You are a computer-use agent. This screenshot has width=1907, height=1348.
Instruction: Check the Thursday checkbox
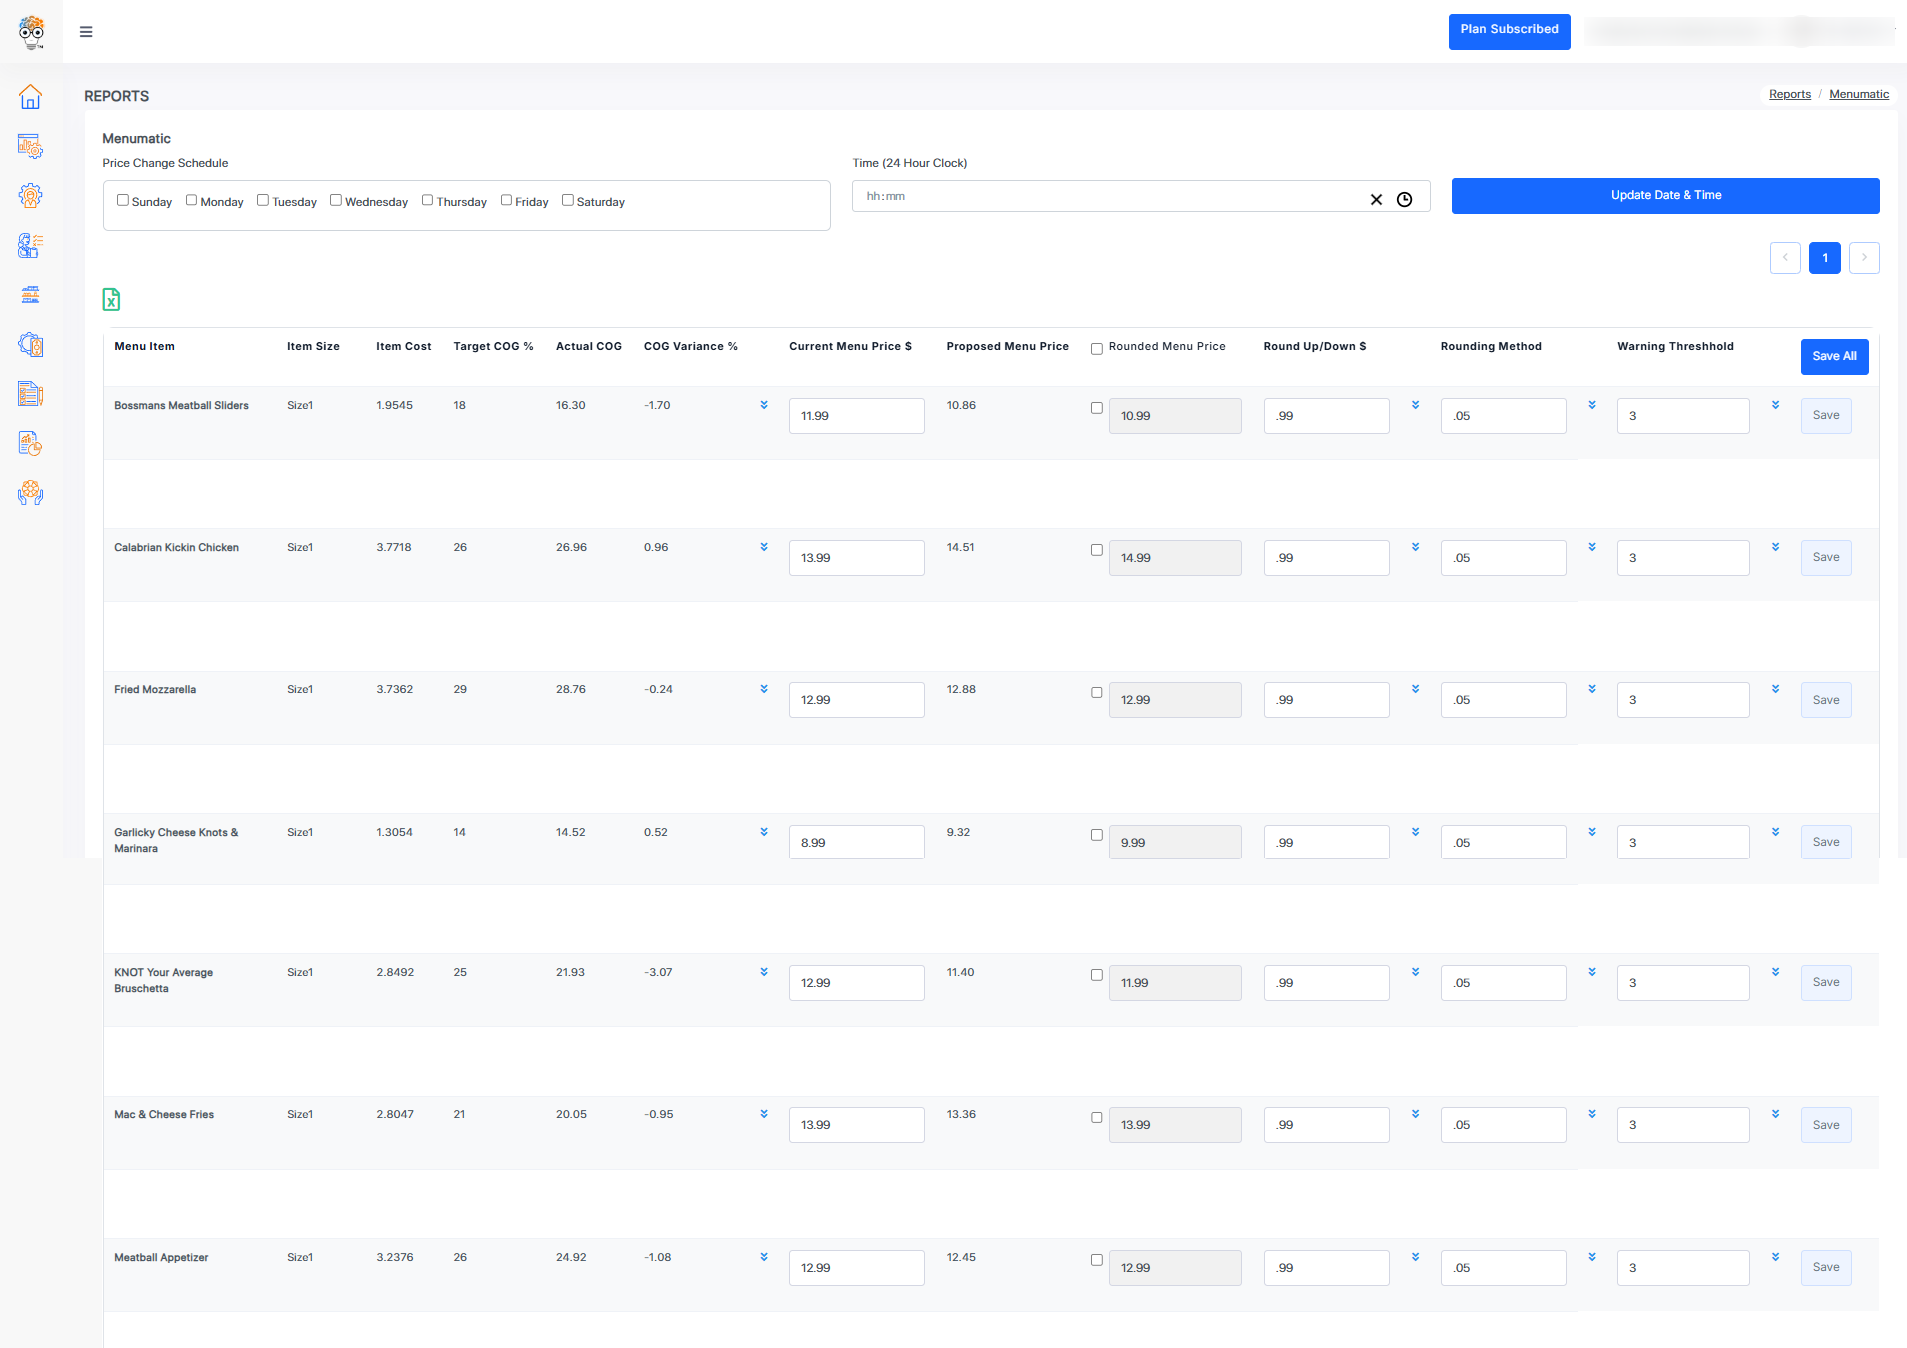[x=427, y=200]
